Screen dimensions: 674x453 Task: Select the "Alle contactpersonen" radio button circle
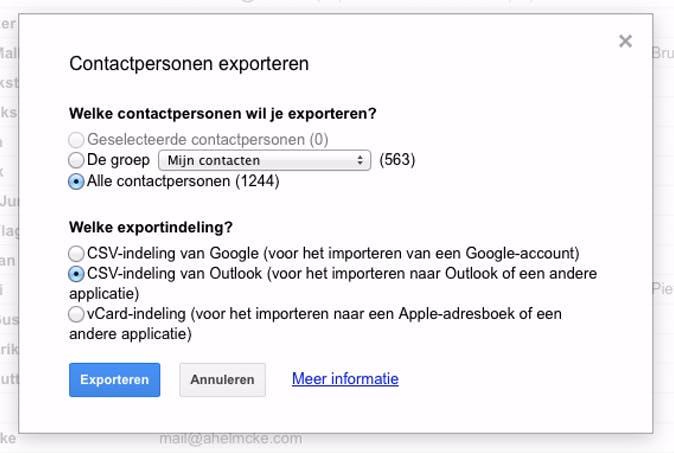click(76, 182)
